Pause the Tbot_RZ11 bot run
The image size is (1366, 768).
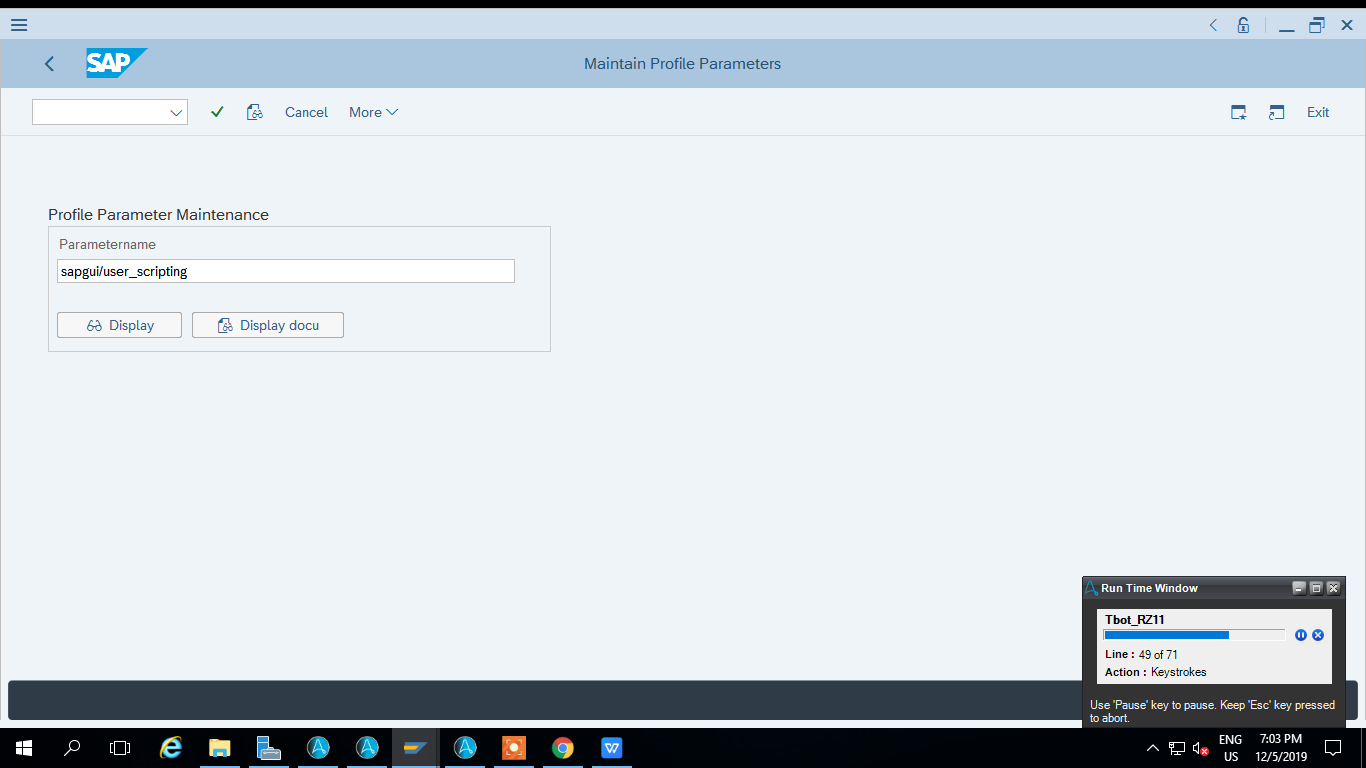tap(1301, 635)
